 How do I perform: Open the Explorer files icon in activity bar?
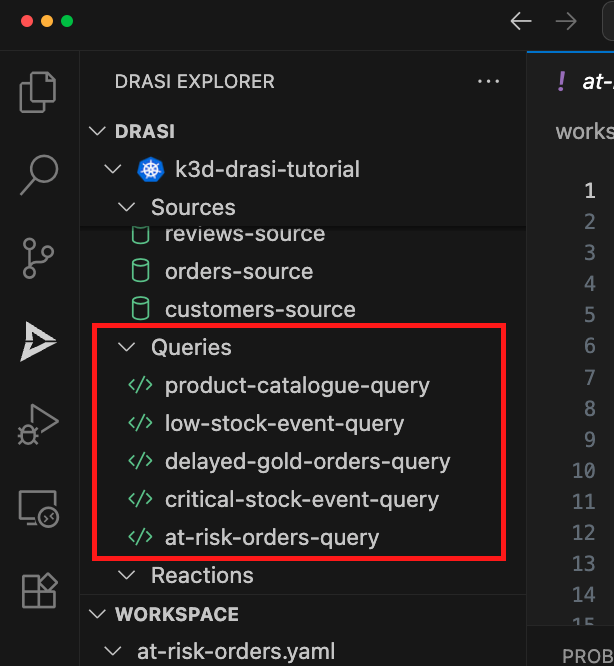(x=38, y=93)
